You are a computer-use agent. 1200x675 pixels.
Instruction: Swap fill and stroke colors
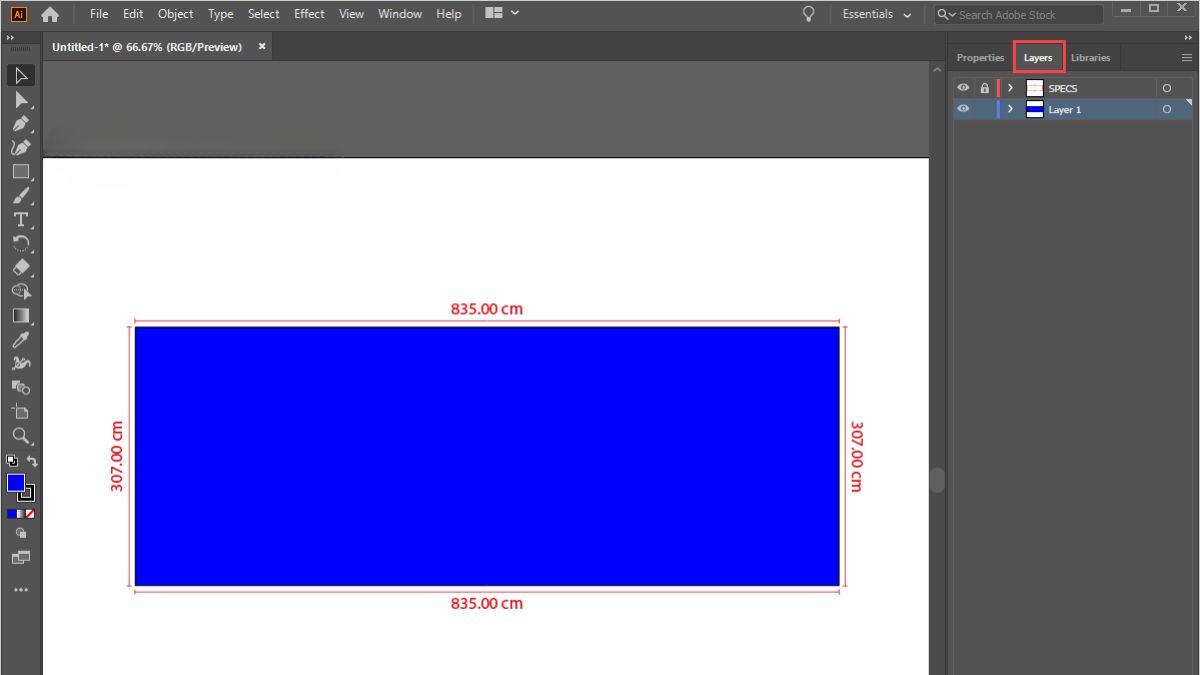coord(32,461)
